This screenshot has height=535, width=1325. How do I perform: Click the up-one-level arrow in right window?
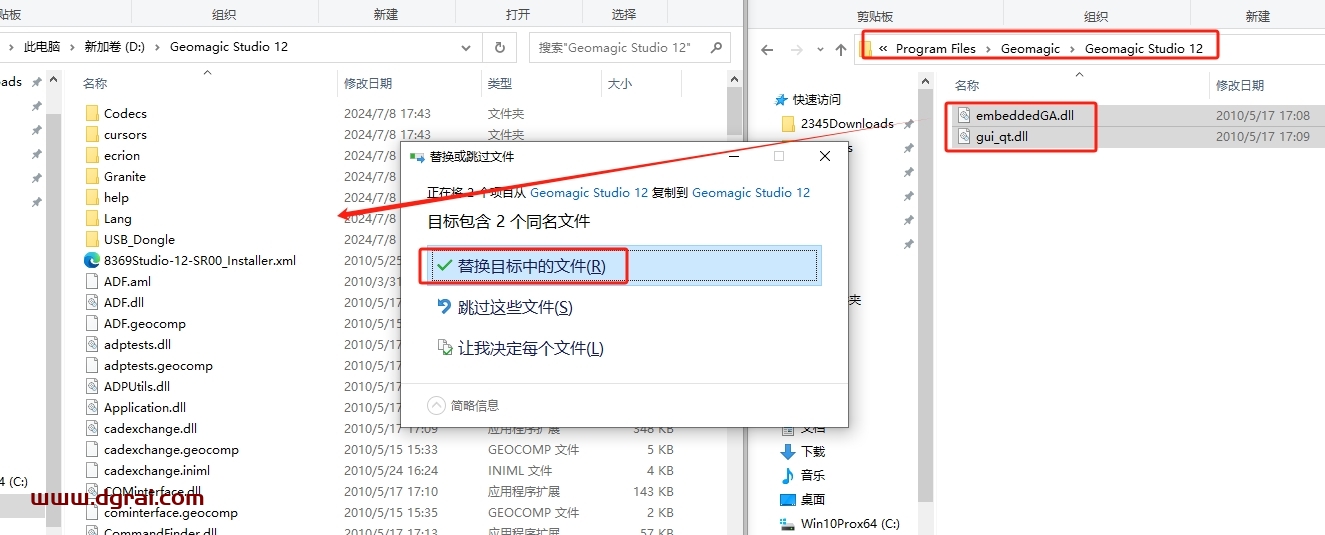[x=841, y=49]
